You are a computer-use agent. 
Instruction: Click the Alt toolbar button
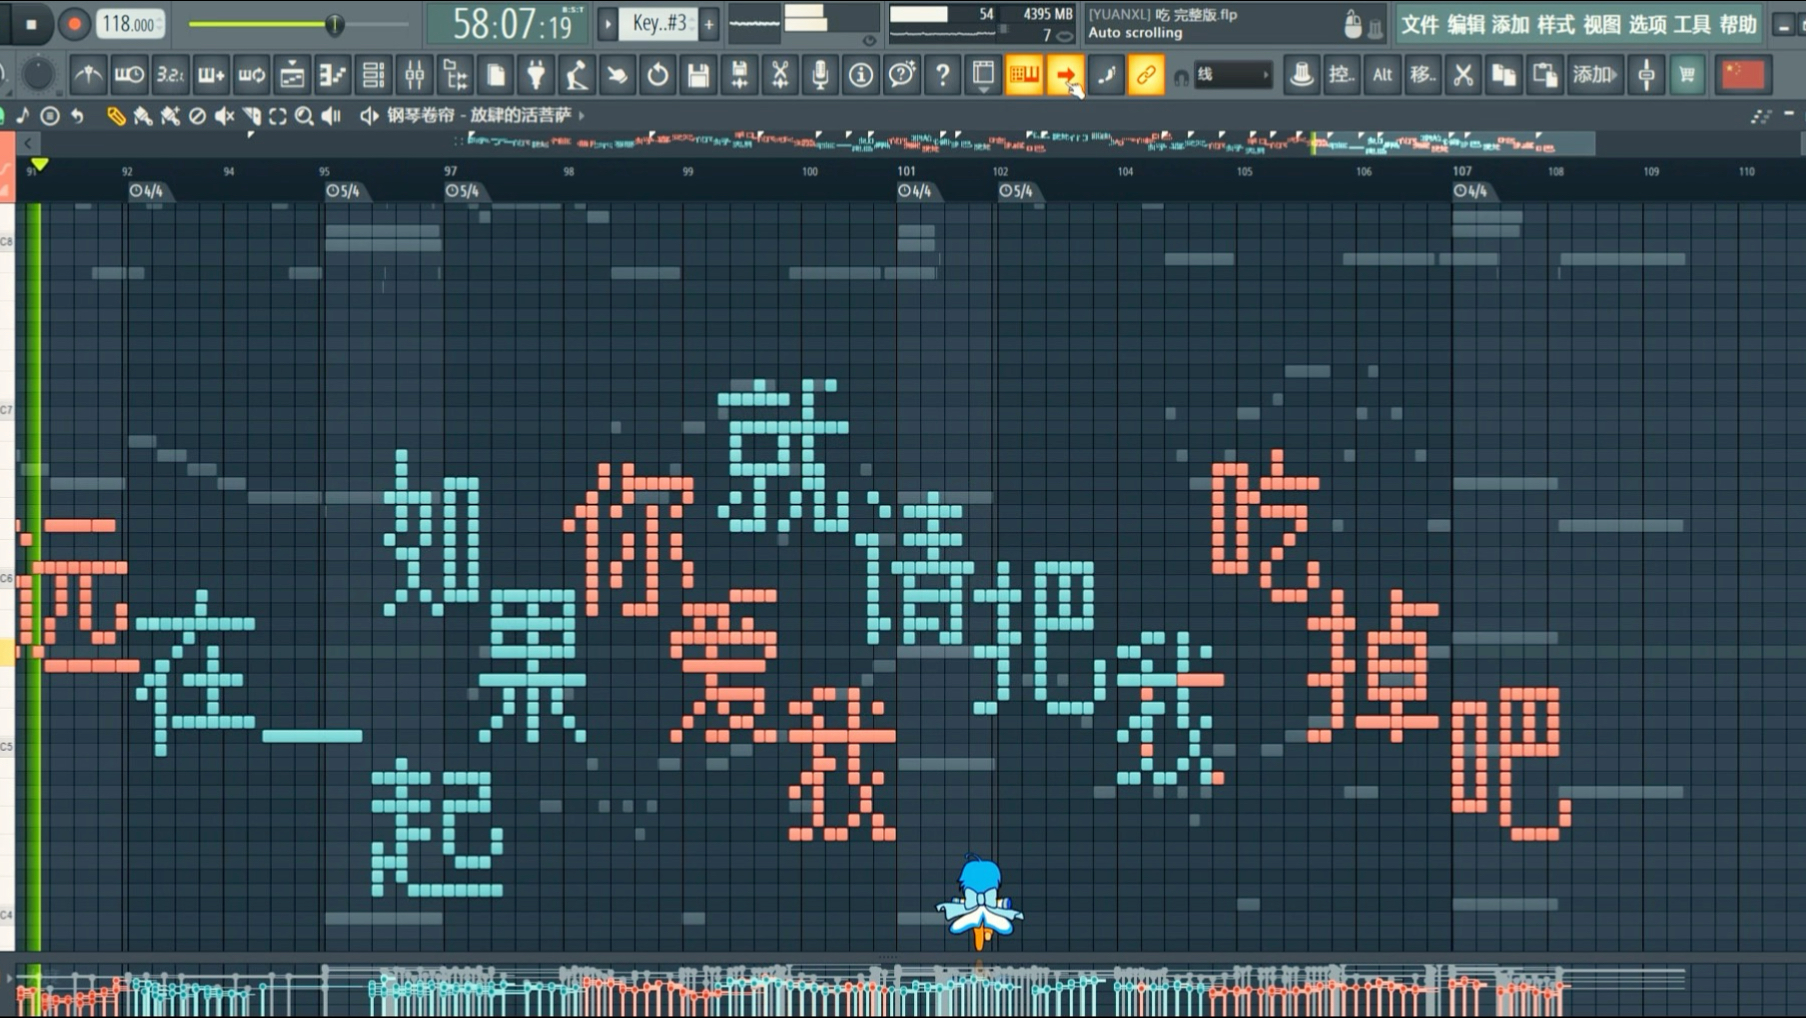tap(1382, 75)
